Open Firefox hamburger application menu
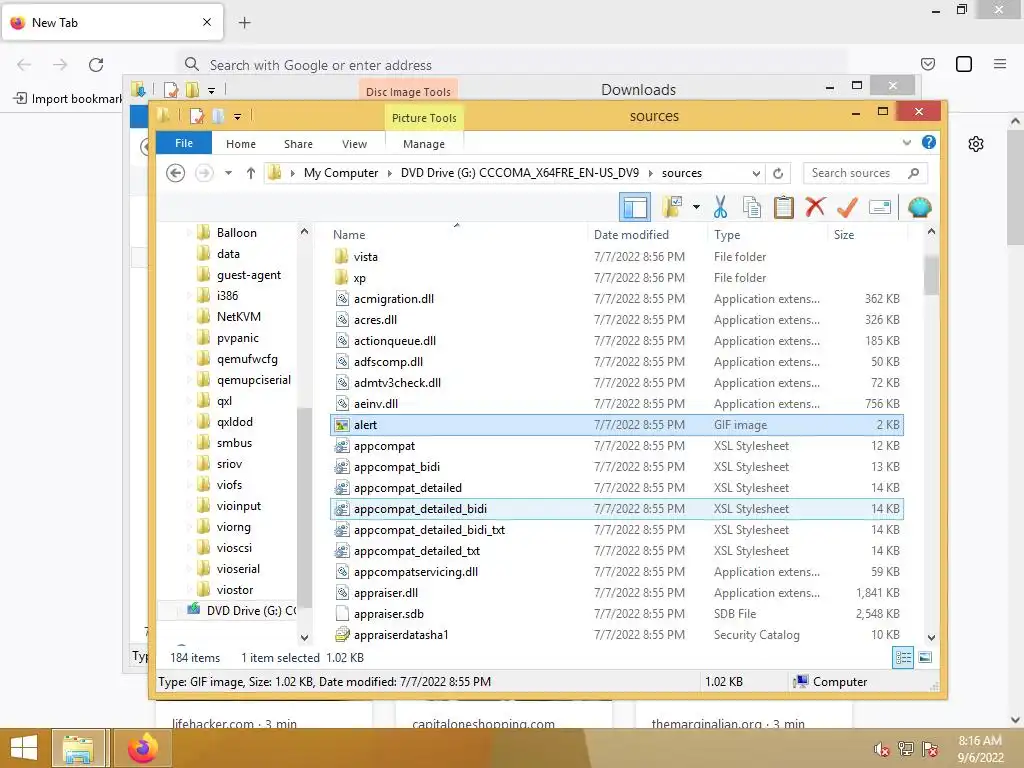 [x=1000, y=64]
